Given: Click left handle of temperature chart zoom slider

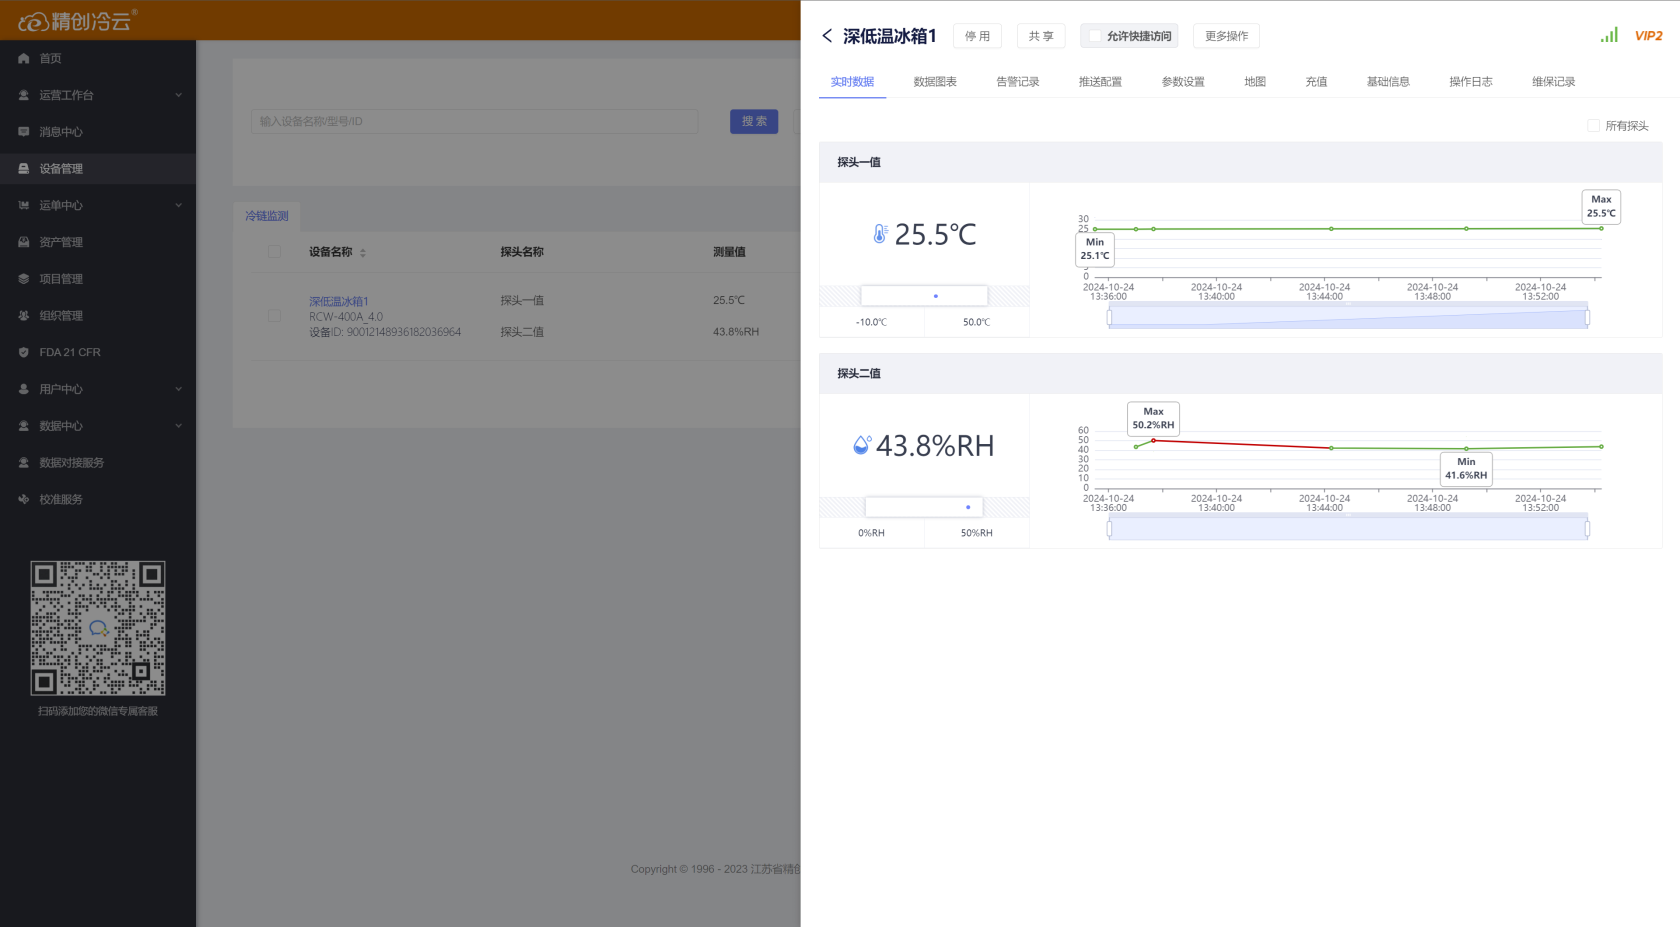Looking at the screenshot, I should [x=1109, y=318].
